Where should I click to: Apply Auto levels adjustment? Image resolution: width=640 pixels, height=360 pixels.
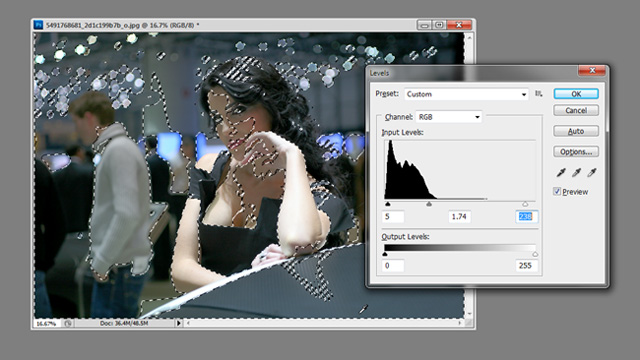576,131
